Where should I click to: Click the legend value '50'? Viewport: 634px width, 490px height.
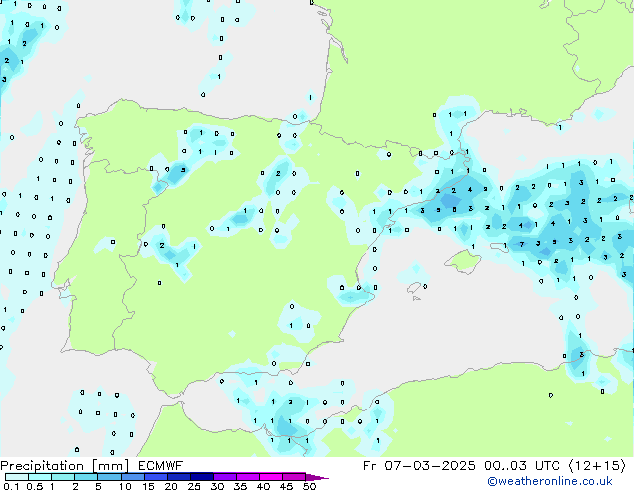309,486
